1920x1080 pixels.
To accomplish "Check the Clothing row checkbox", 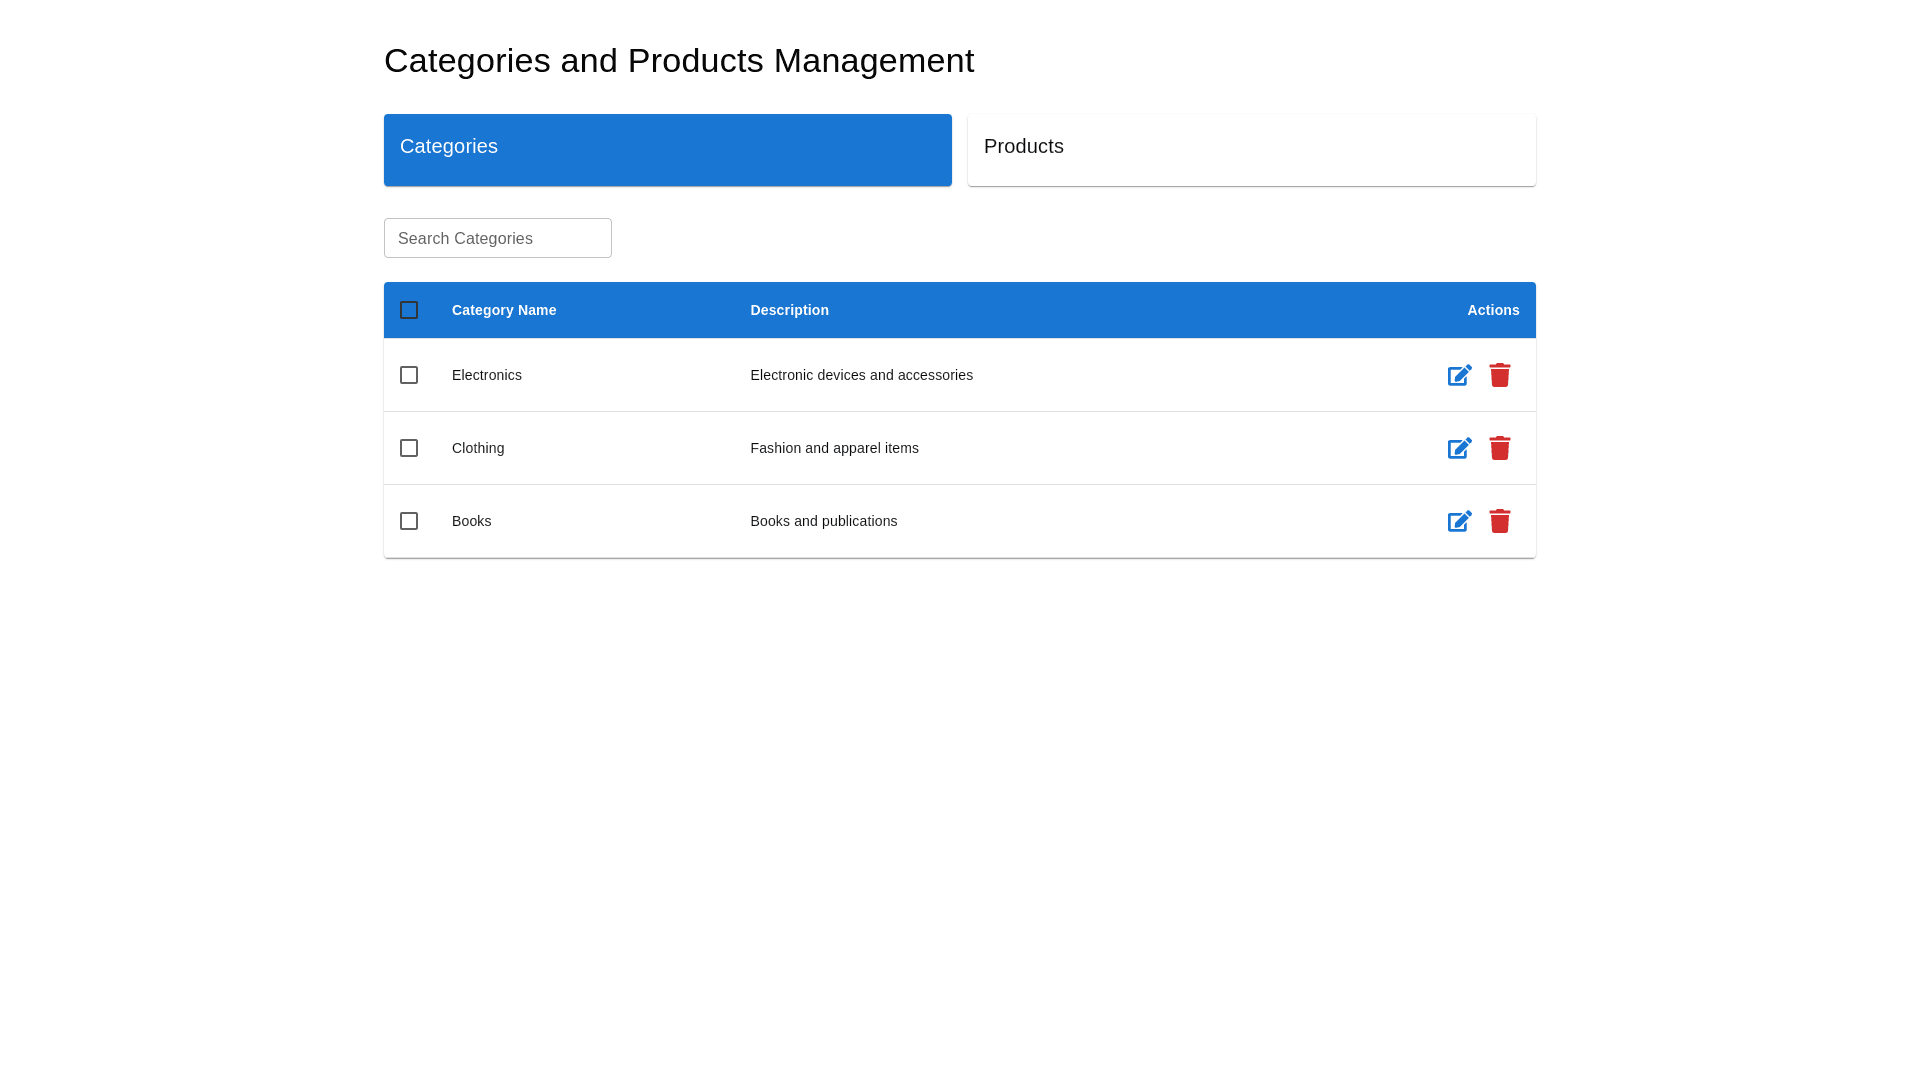I will tap(409, 448).
